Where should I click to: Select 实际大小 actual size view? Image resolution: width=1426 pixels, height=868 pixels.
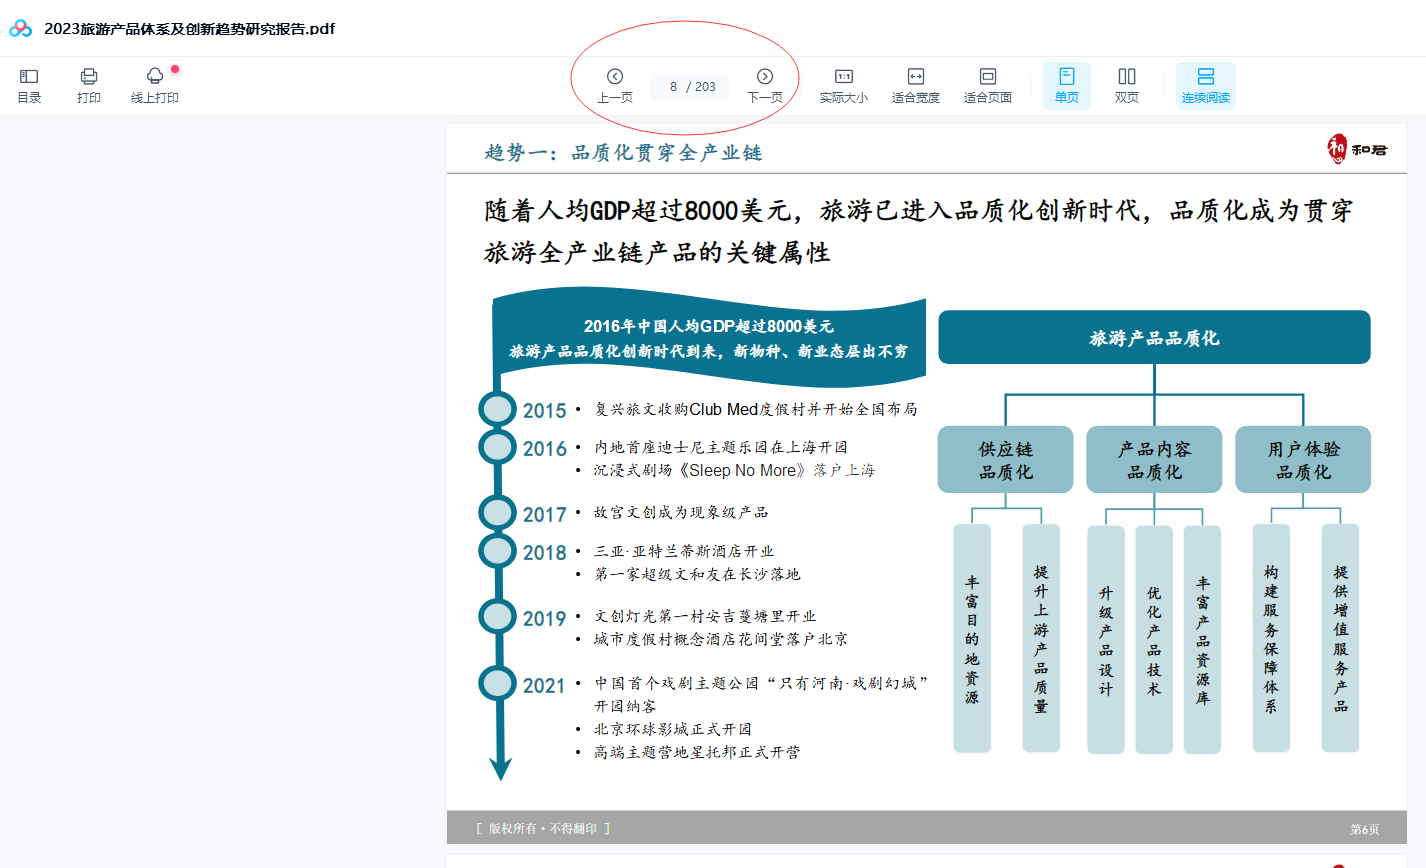[843, 82]
